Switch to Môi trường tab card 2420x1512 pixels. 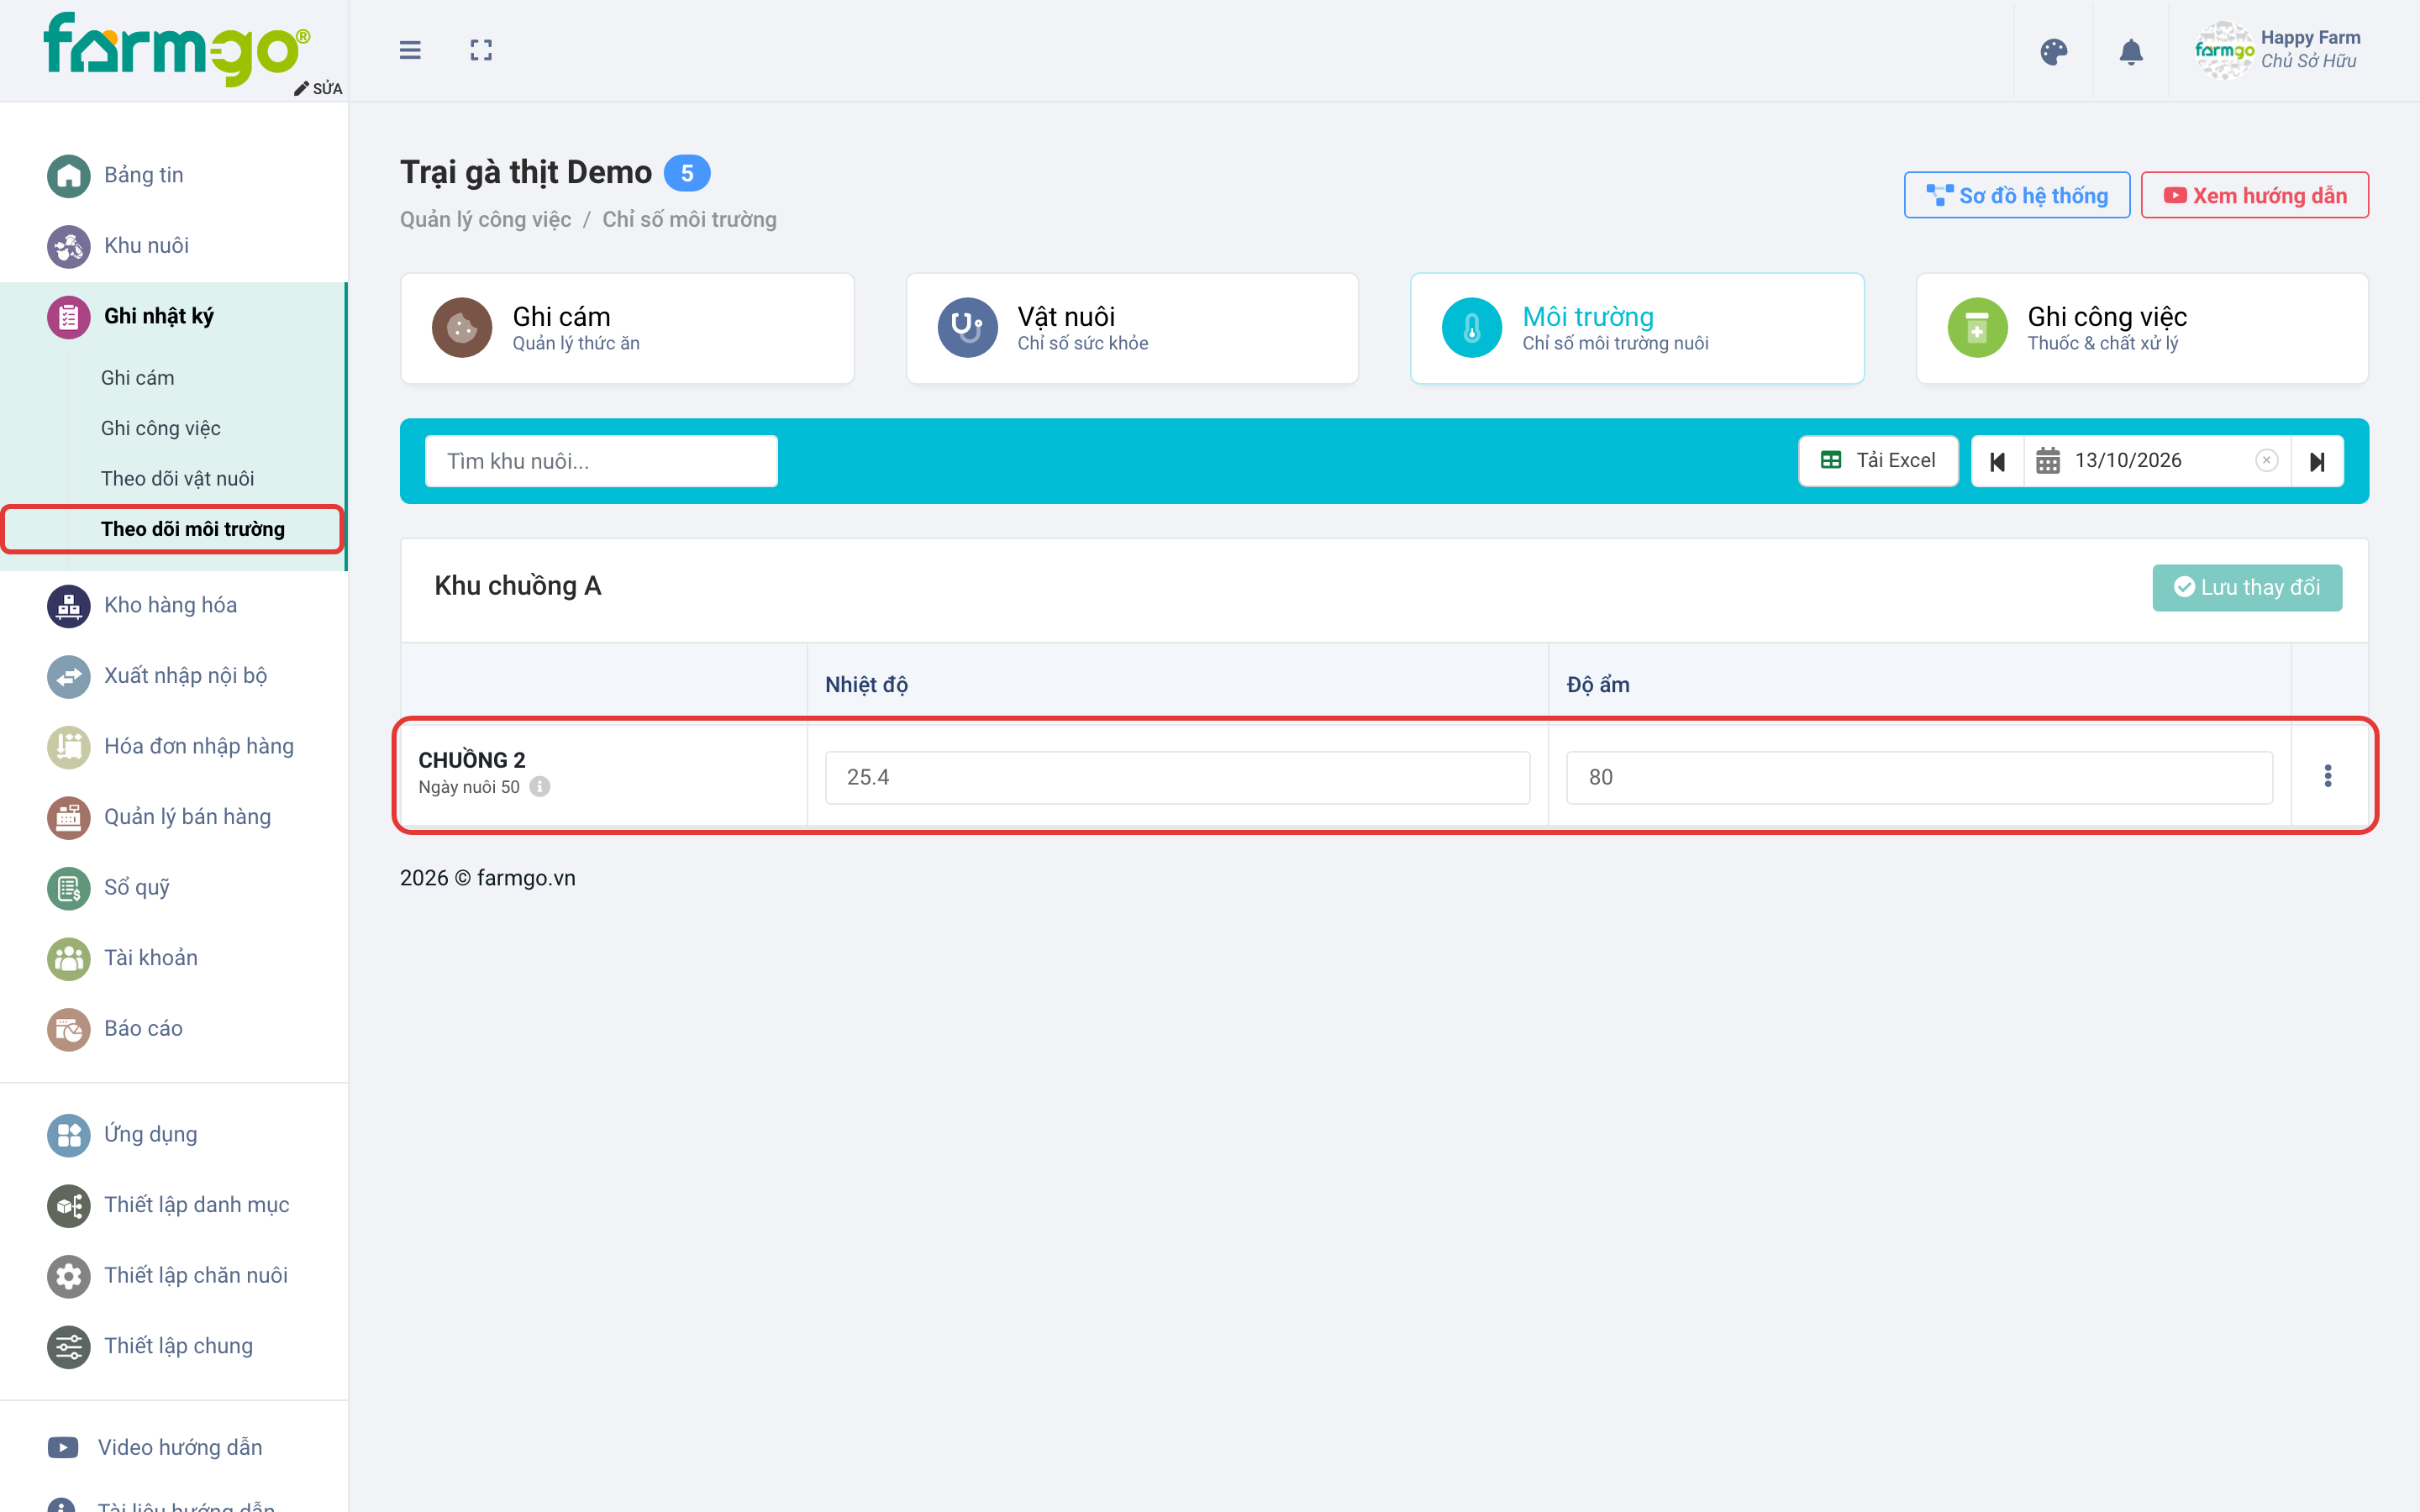(1637, 328)
